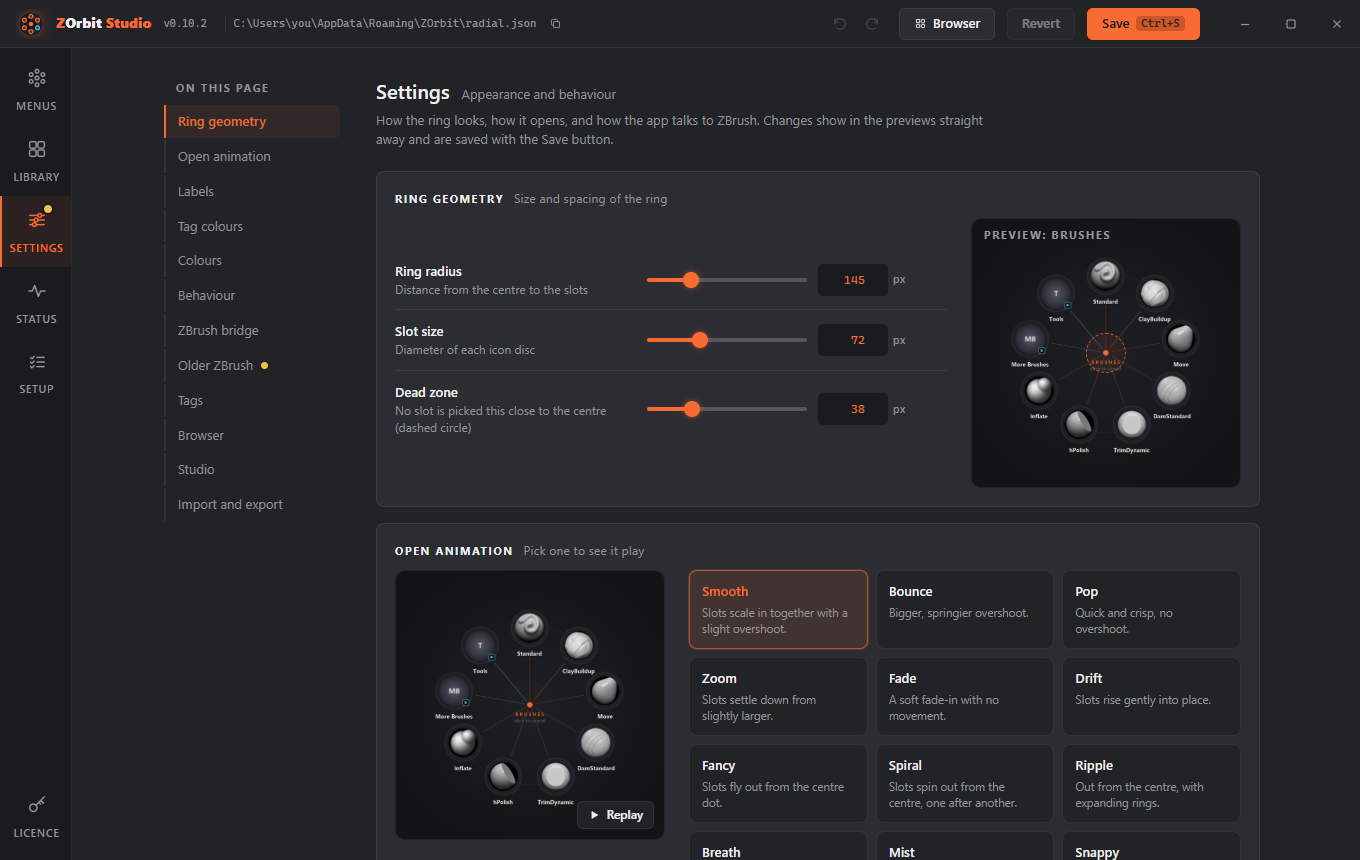
Task: Click the Ring radius value field
Action: pyautogui.click(x=853, y=280)
